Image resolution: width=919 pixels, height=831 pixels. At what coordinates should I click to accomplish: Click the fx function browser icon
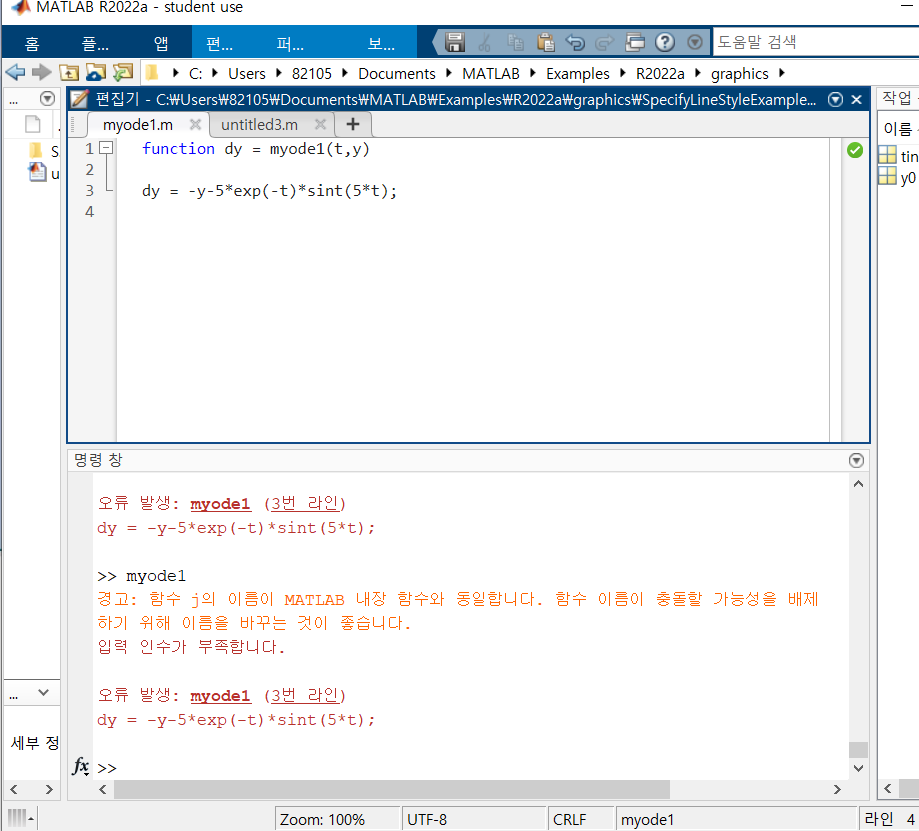pos(81,766)
